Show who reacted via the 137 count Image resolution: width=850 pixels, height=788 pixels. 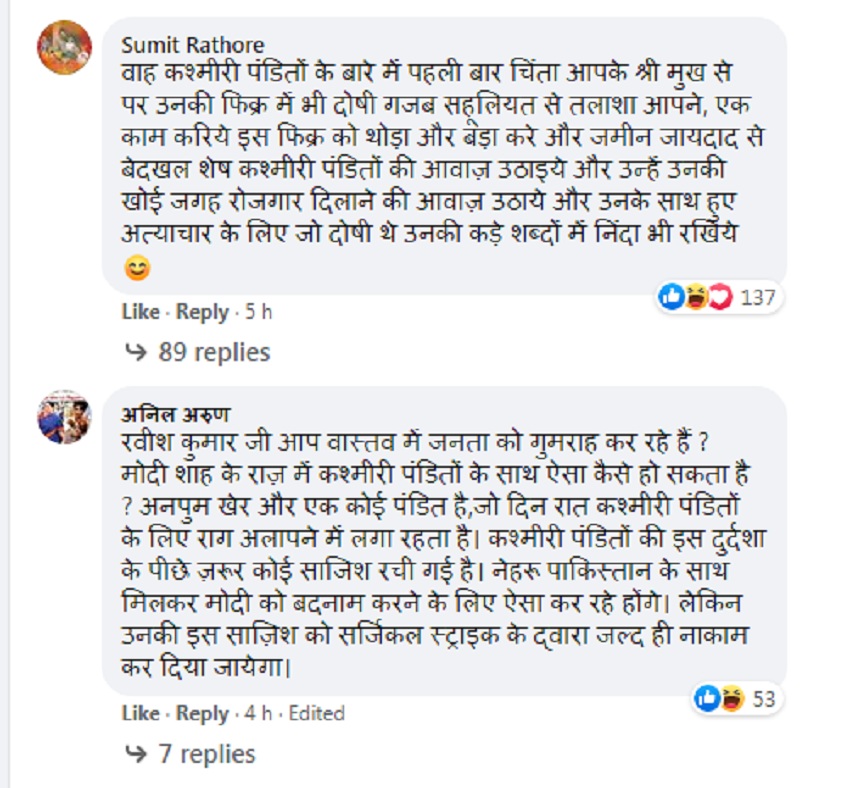point(758,298)
